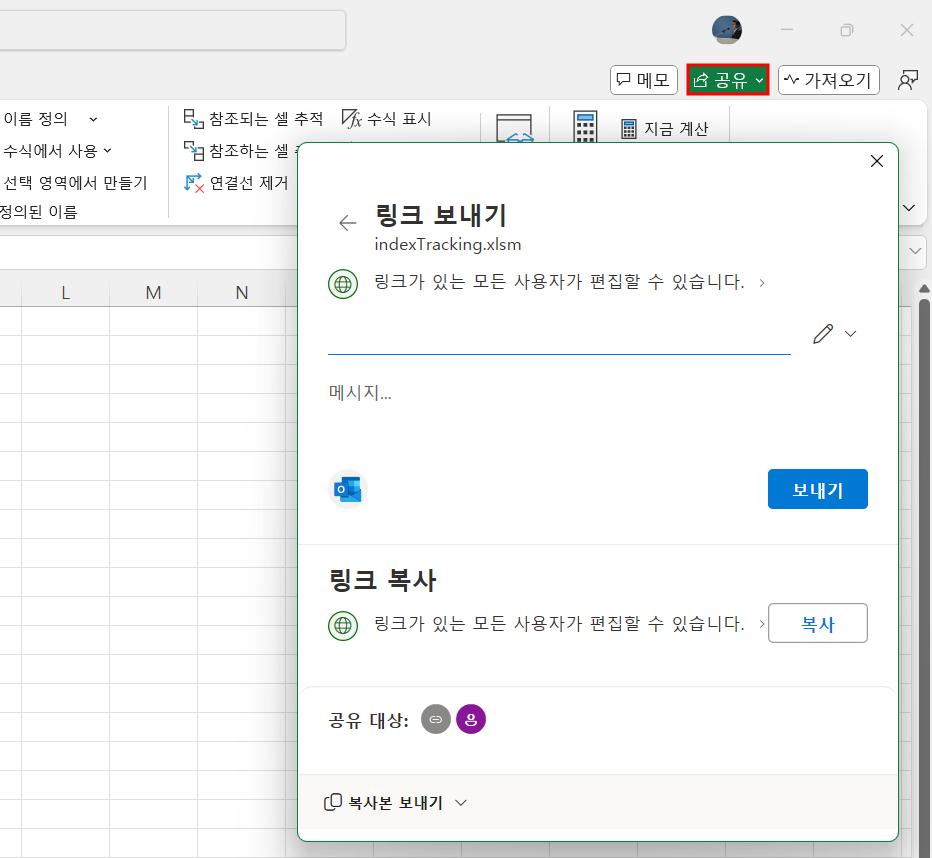Open the 메모 comments button

tap(644, 80)
